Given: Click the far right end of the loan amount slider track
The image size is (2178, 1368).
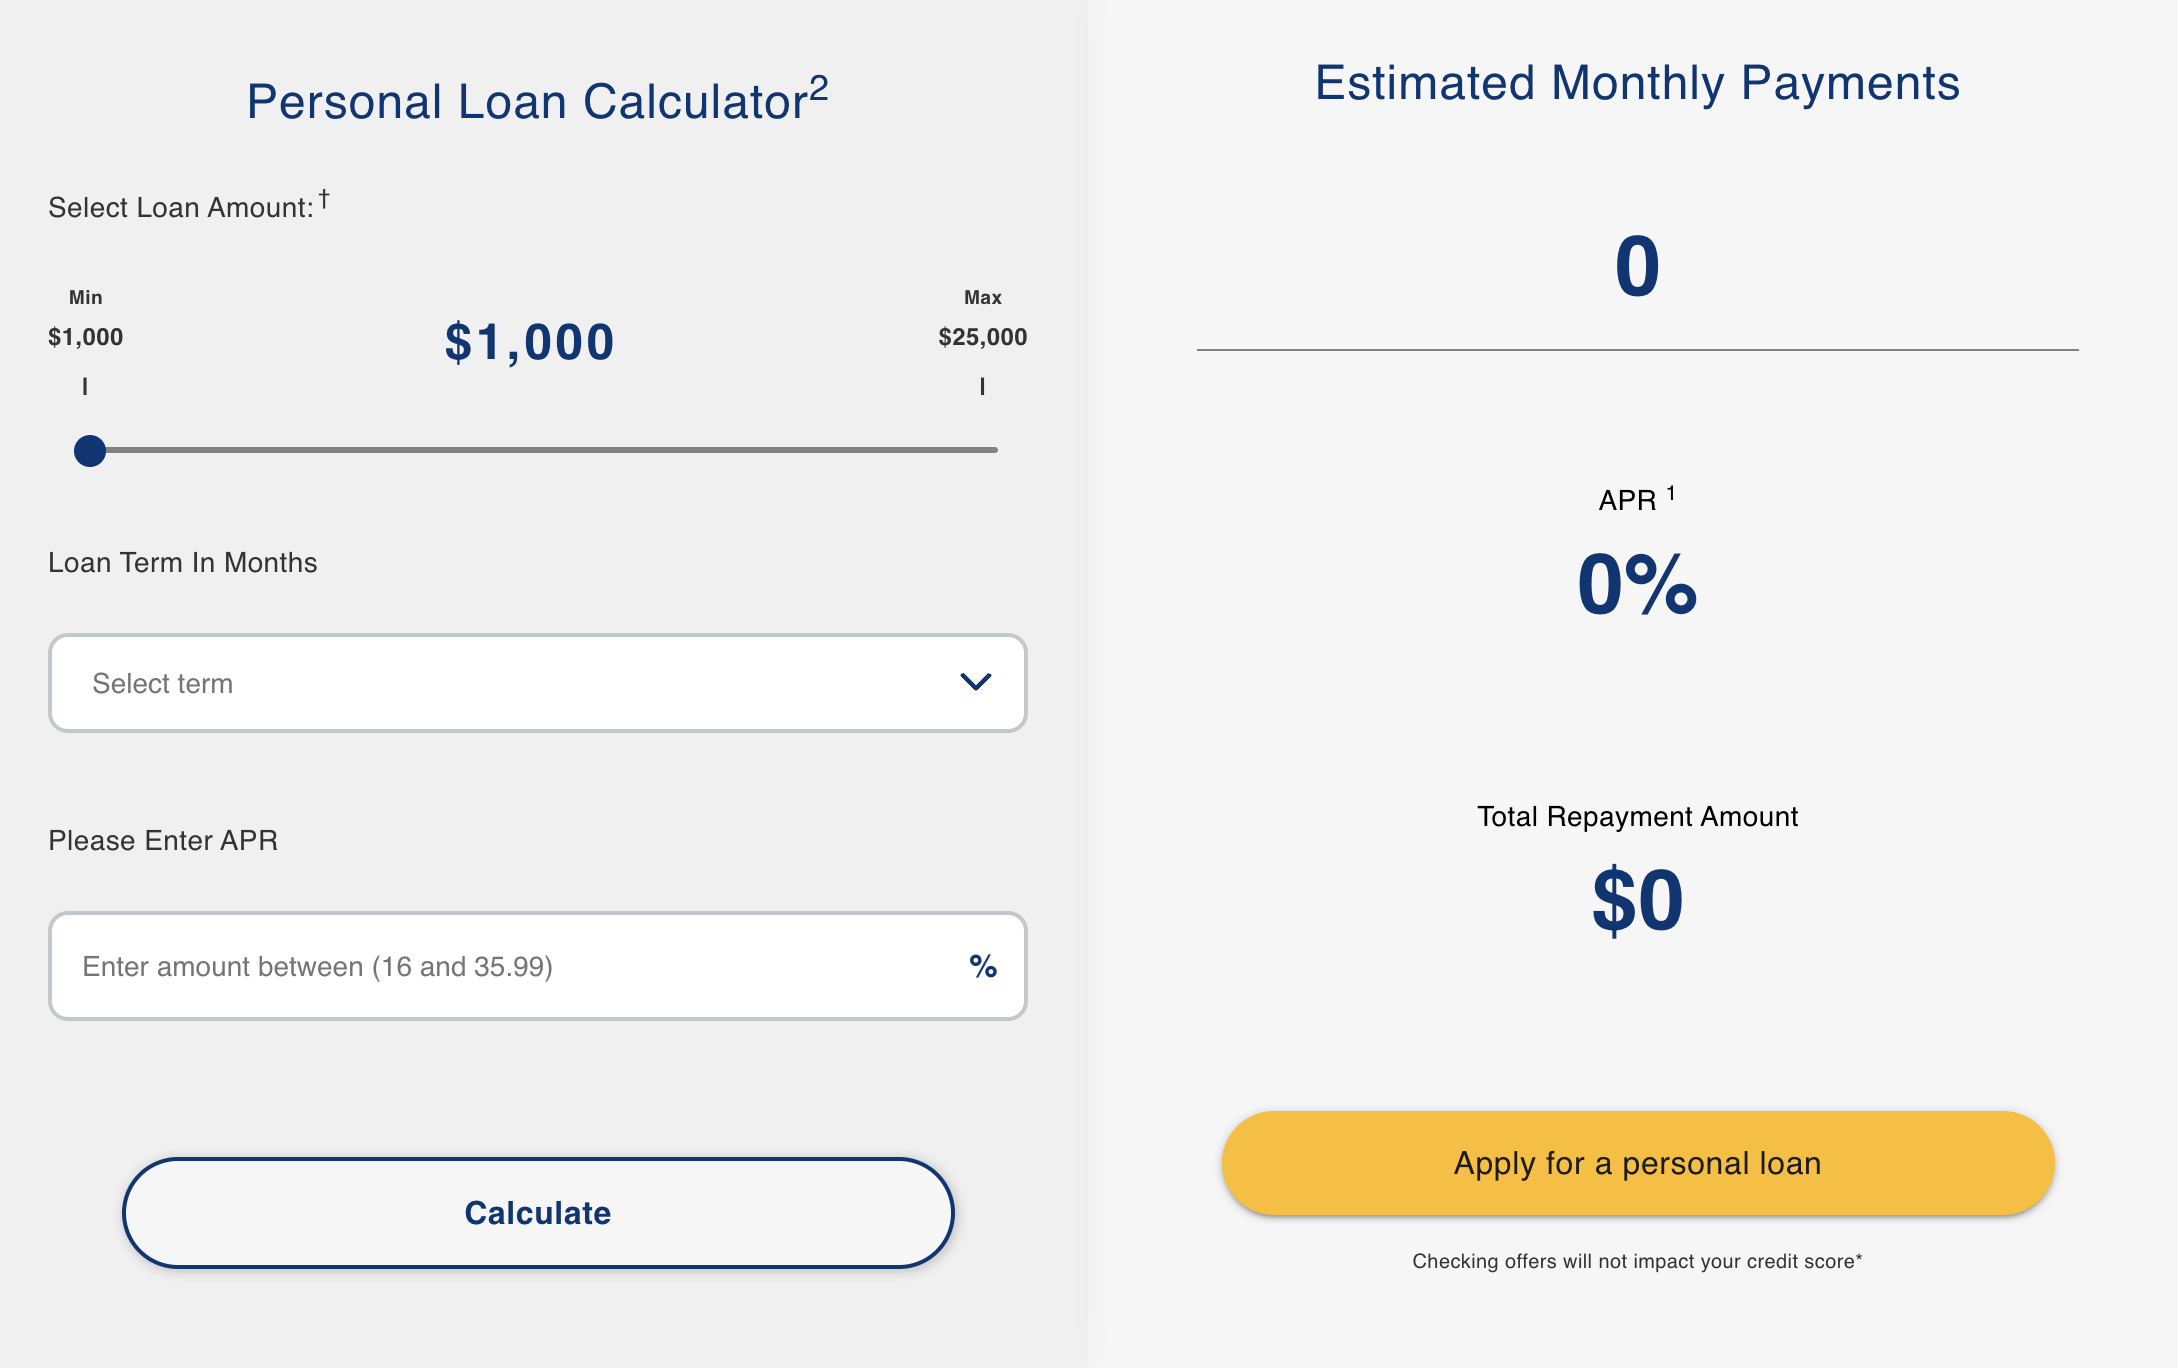Looking at the screenshot, I should pos(994,450).
